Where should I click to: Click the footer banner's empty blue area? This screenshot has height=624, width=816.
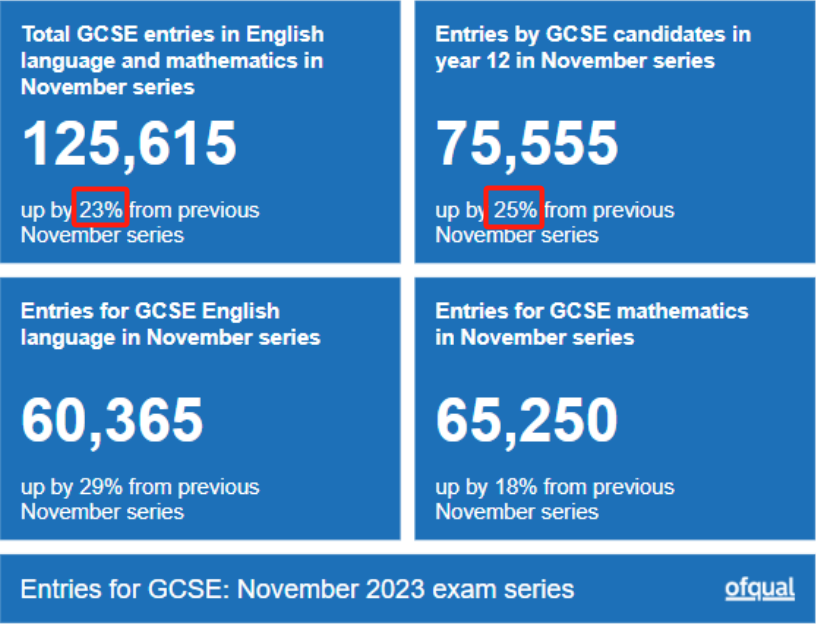point(651,590)
